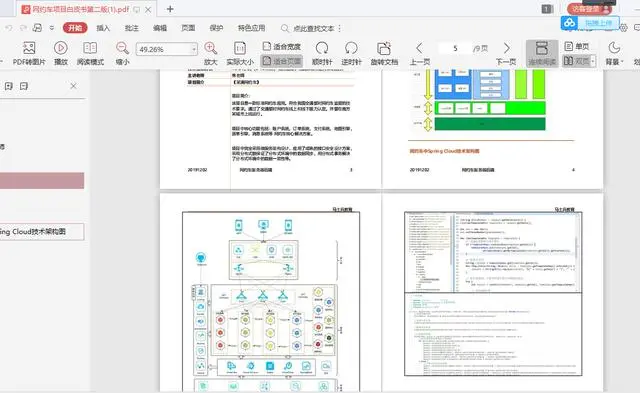Select the highlighted pink bookmark entry

[42, 180]
